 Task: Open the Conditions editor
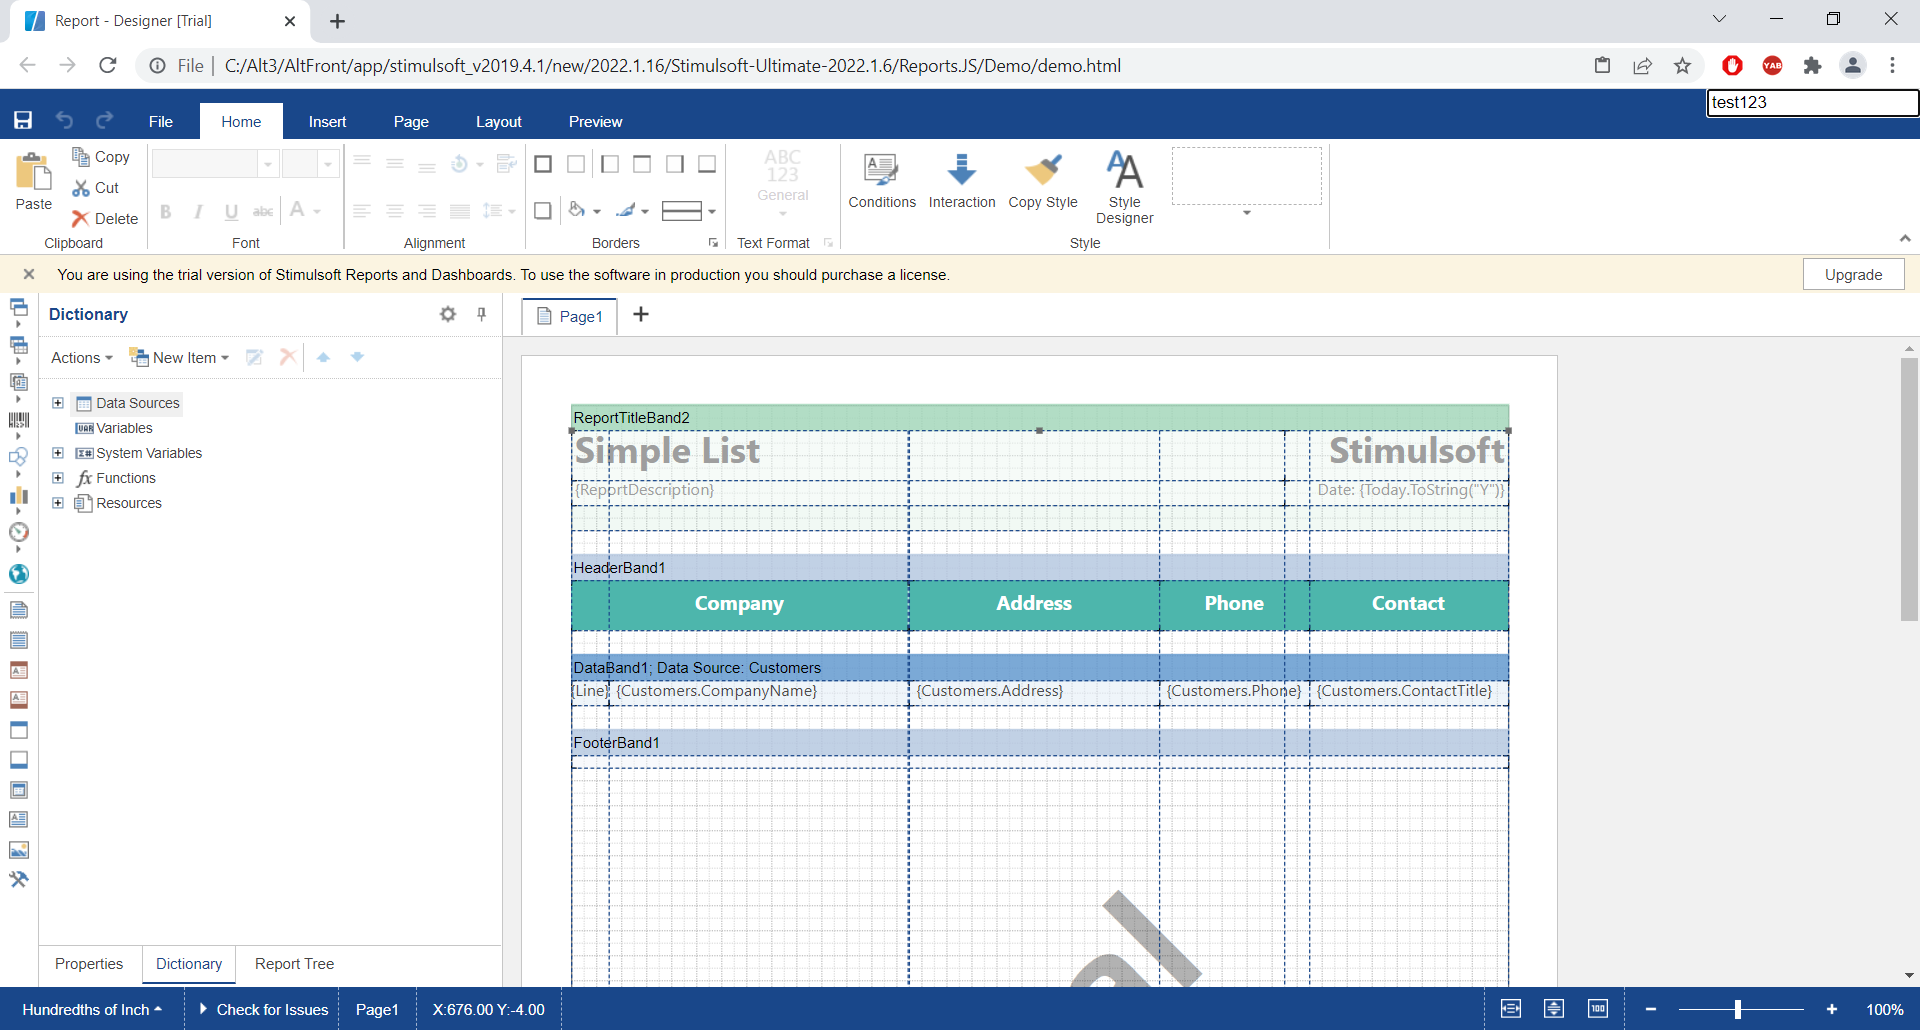tap(882, 181)
